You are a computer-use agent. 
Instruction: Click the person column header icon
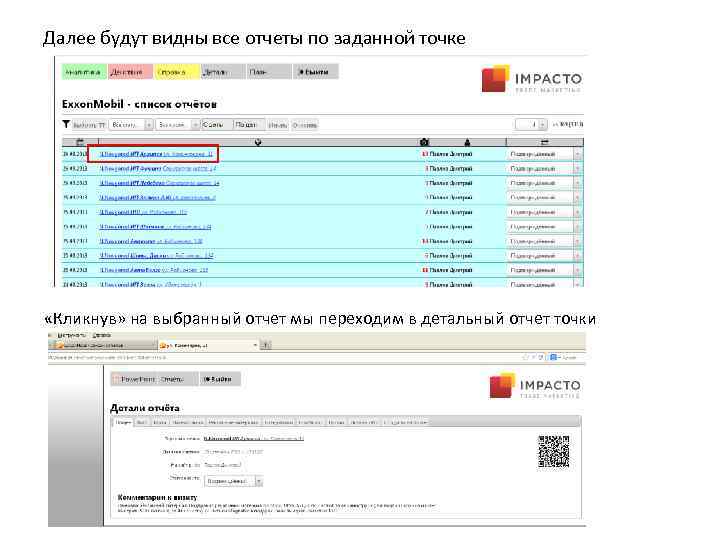[467, 142]
